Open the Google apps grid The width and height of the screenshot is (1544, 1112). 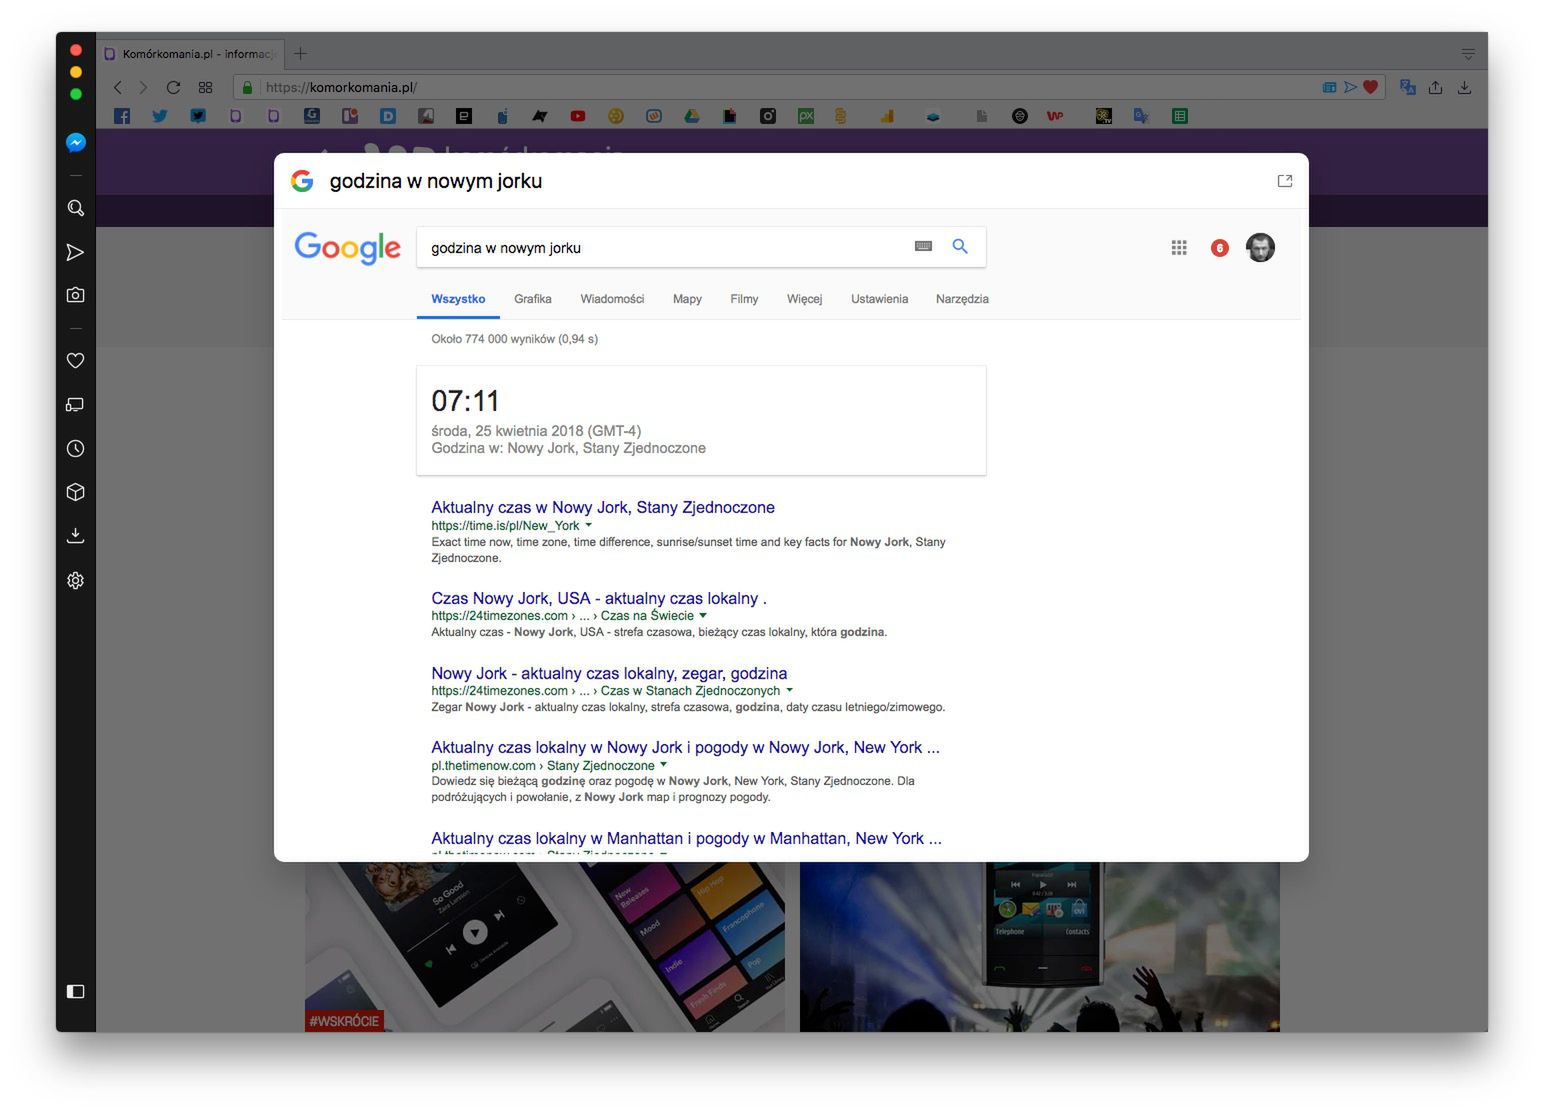pos(1179,248)
